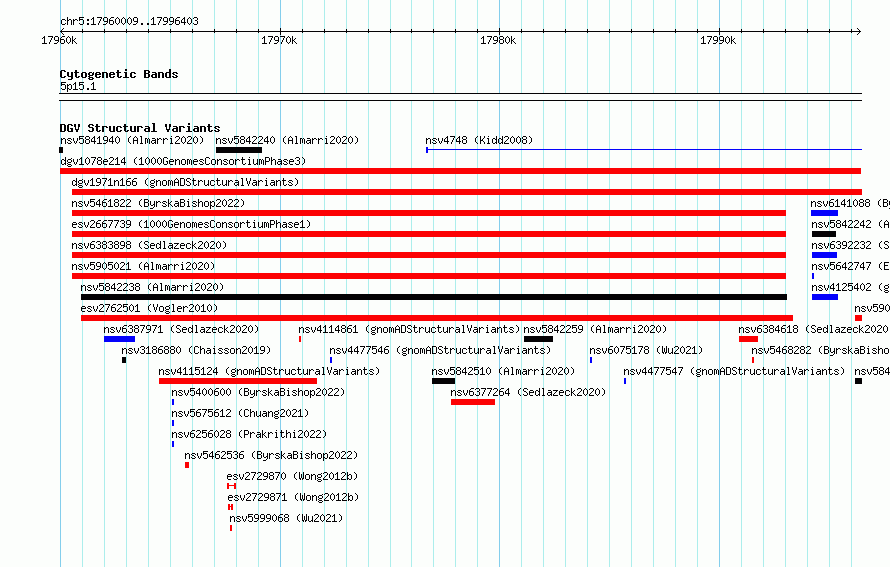This screenshot has width=890, height=567.
Task: Click nsv3186880 (Chaisson2019) label
Action: click(x=196, y=350)
